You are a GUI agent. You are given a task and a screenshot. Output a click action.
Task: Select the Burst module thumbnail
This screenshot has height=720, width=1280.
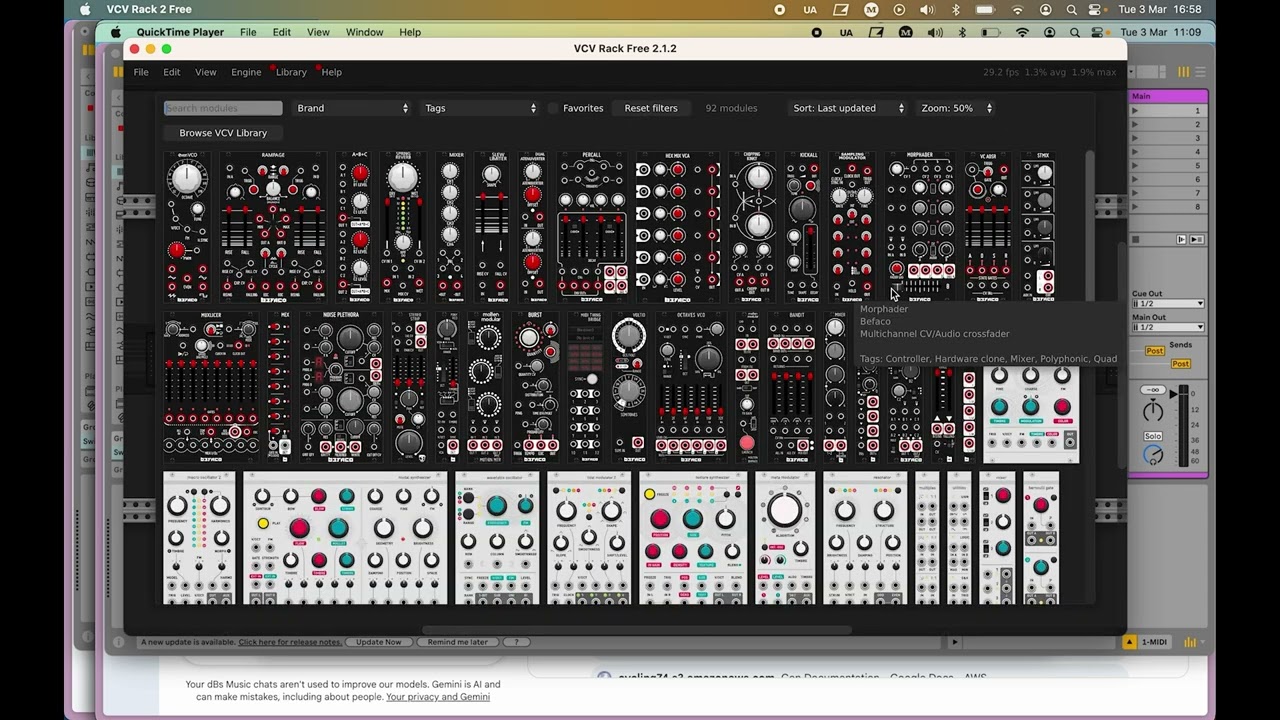point(535,387)
